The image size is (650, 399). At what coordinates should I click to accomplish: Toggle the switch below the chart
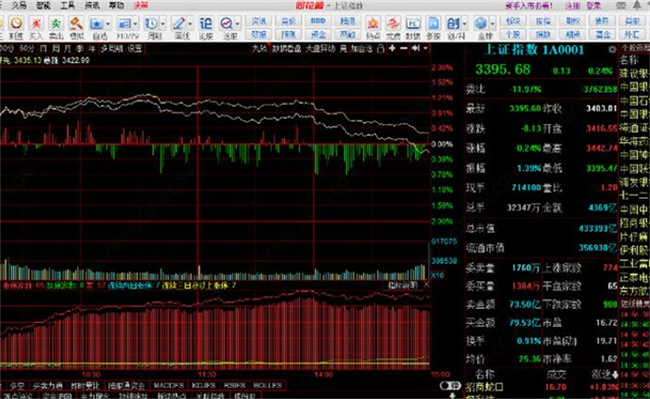pos(450,385)
